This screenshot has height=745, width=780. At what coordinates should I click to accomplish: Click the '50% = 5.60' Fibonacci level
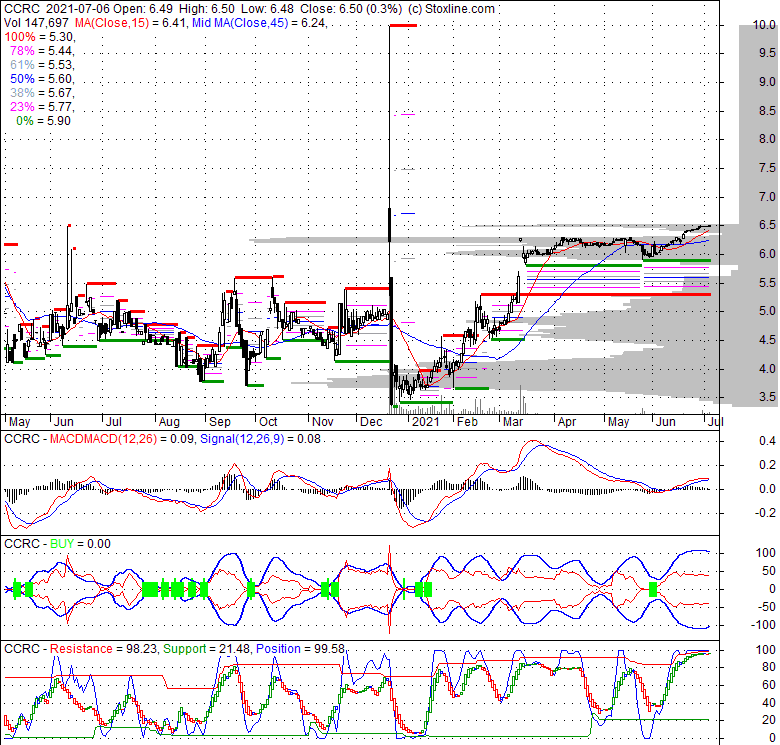point(43,79)
